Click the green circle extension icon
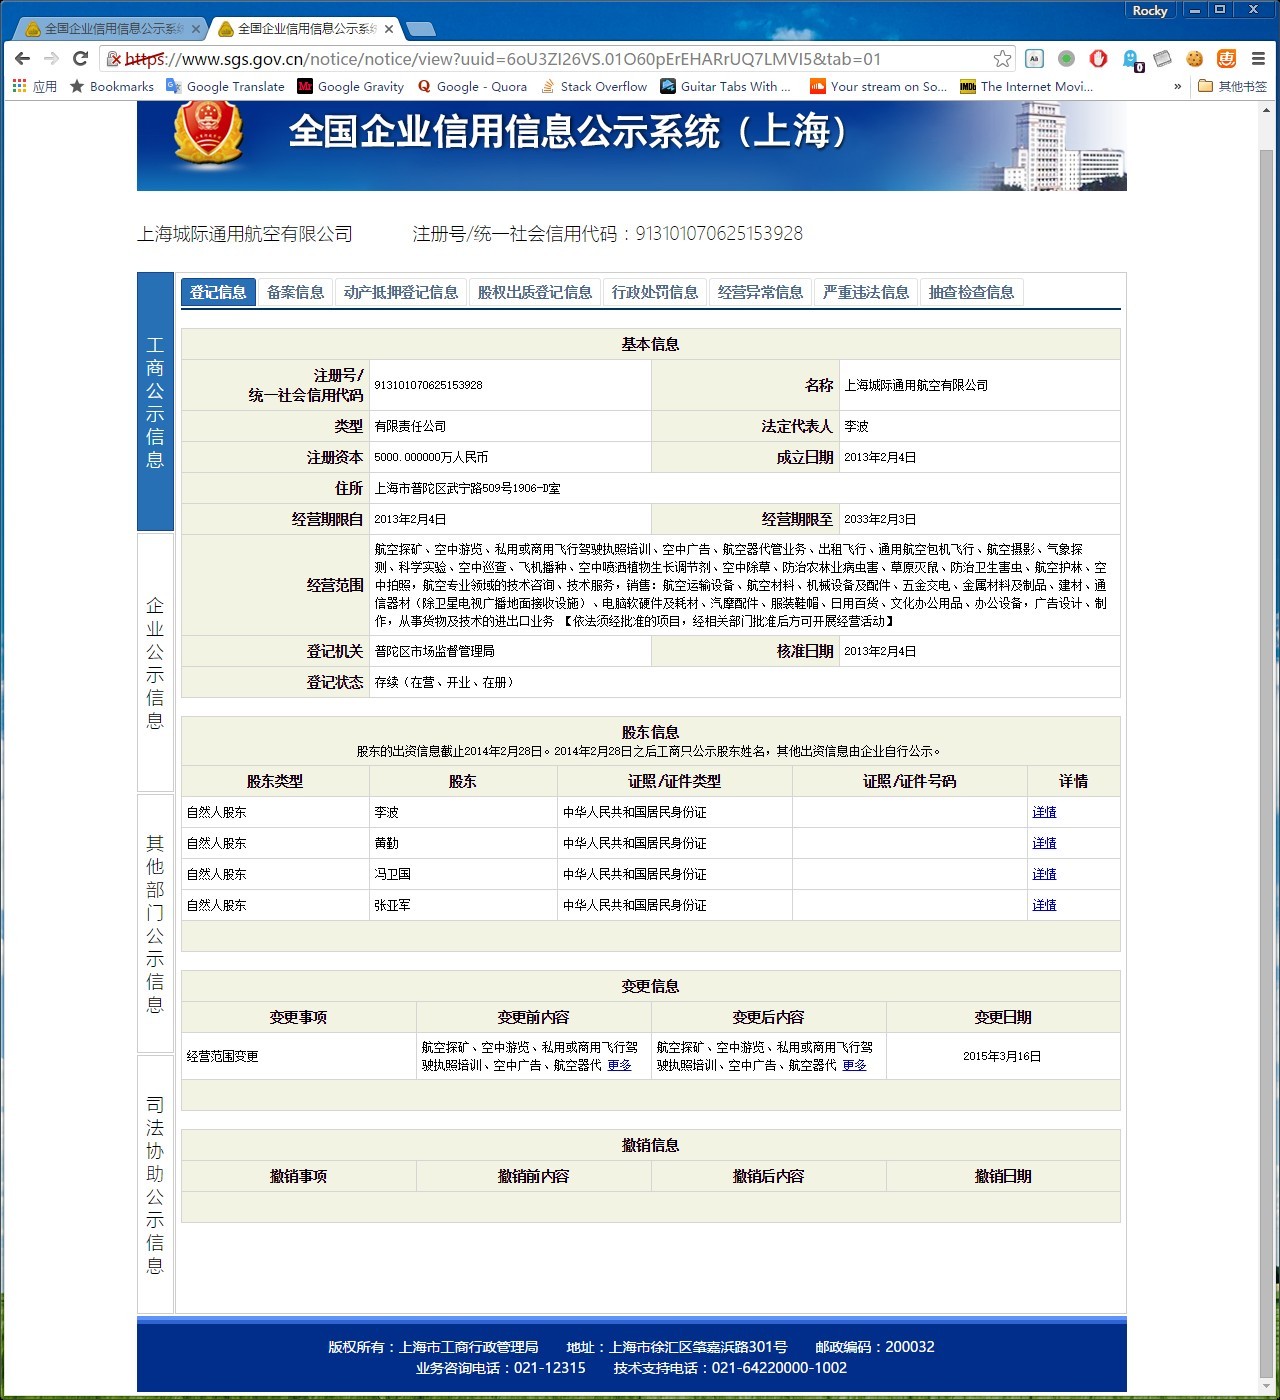The width and height of the screenshot is (1280, 1400). [x=1066, y=59]
